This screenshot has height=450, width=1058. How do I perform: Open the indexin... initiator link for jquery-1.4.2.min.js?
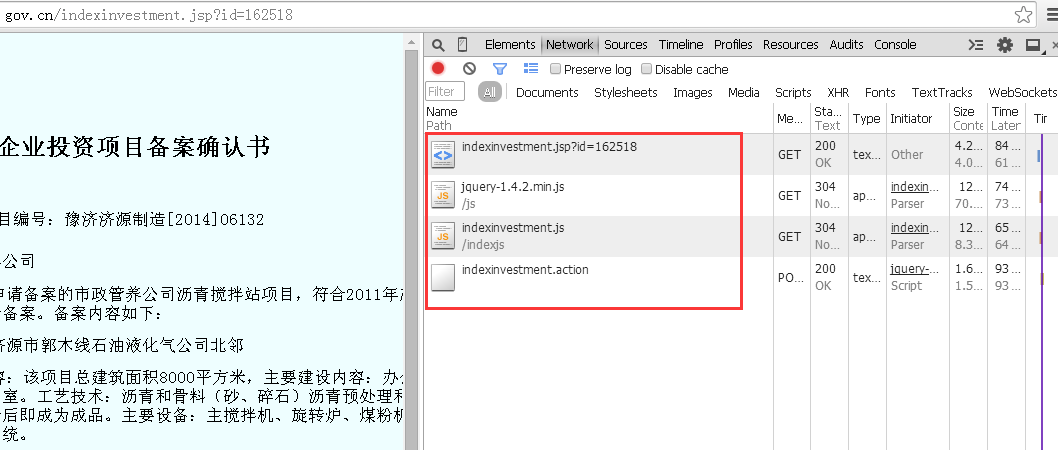[x=914, y=187]
